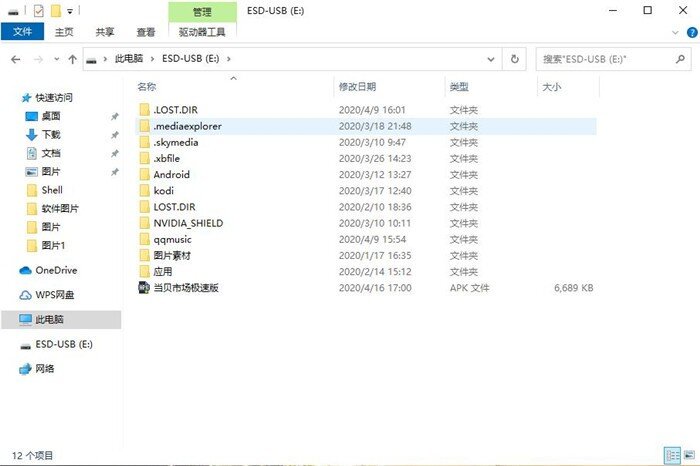Screen dimensions: 700x466
Task: Open the .LOST.DIR folder icon
Action: [x=144, y=110]
